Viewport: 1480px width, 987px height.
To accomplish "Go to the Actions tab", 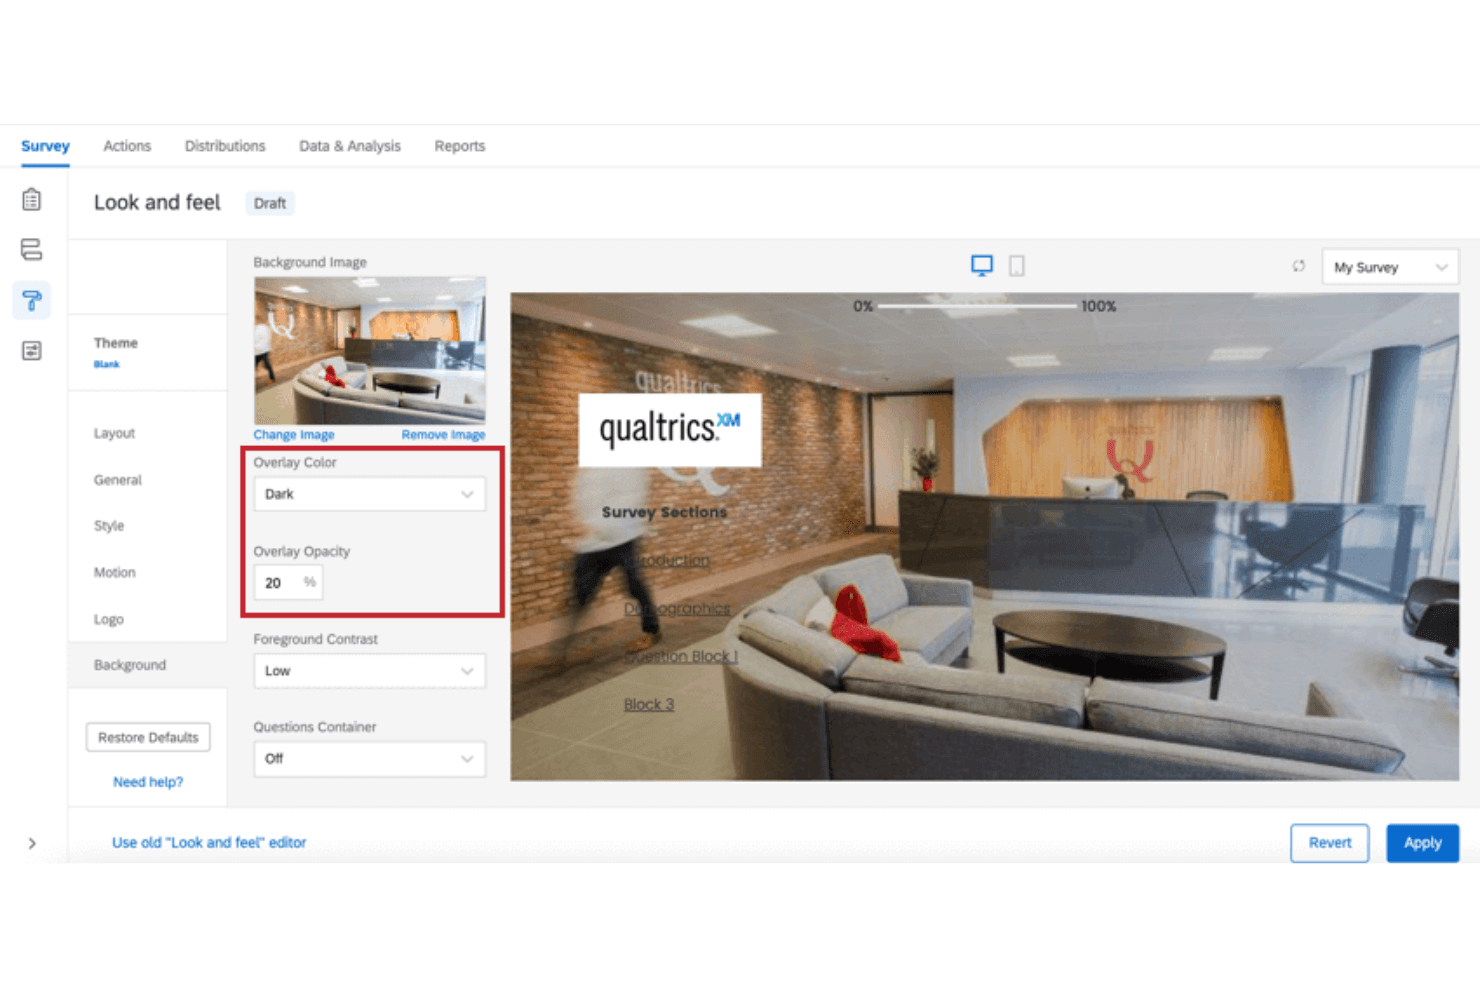I will [127, 146].
